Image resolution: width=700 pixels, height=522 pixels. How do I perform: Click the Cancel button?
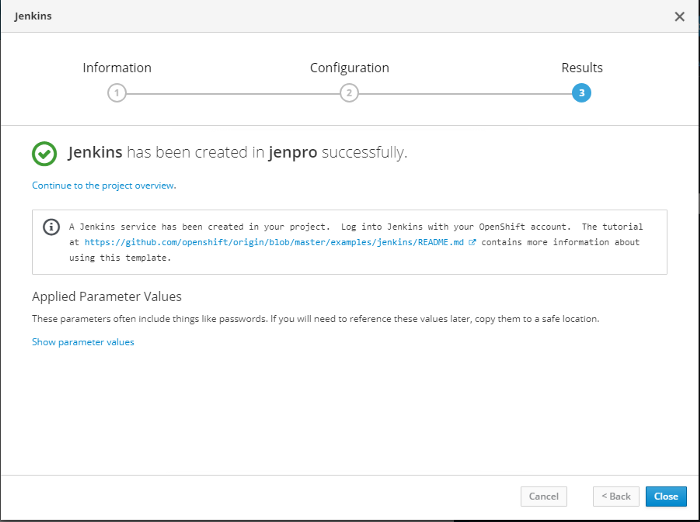pyautogui.click(x=544, y=497)
